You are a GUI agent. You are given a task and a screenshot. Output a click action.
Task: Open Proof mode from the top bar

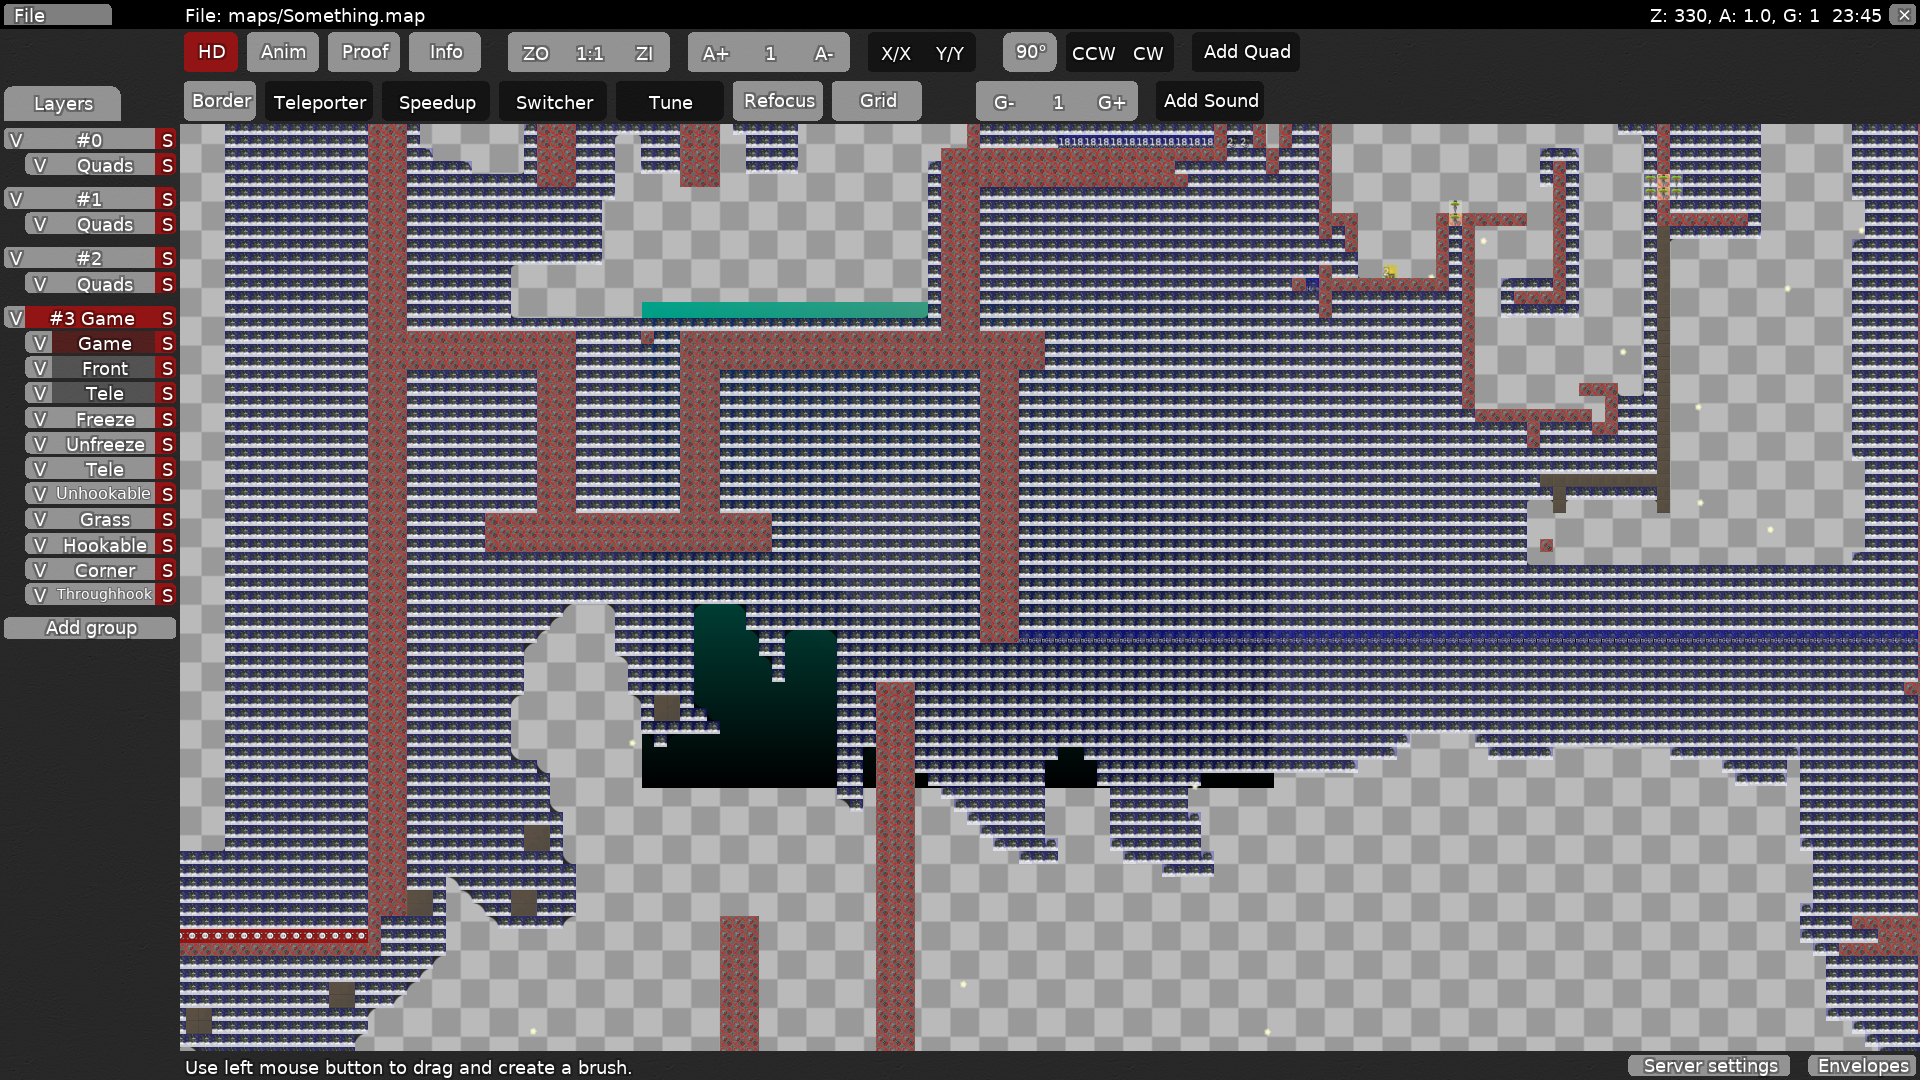coord(363,51)
